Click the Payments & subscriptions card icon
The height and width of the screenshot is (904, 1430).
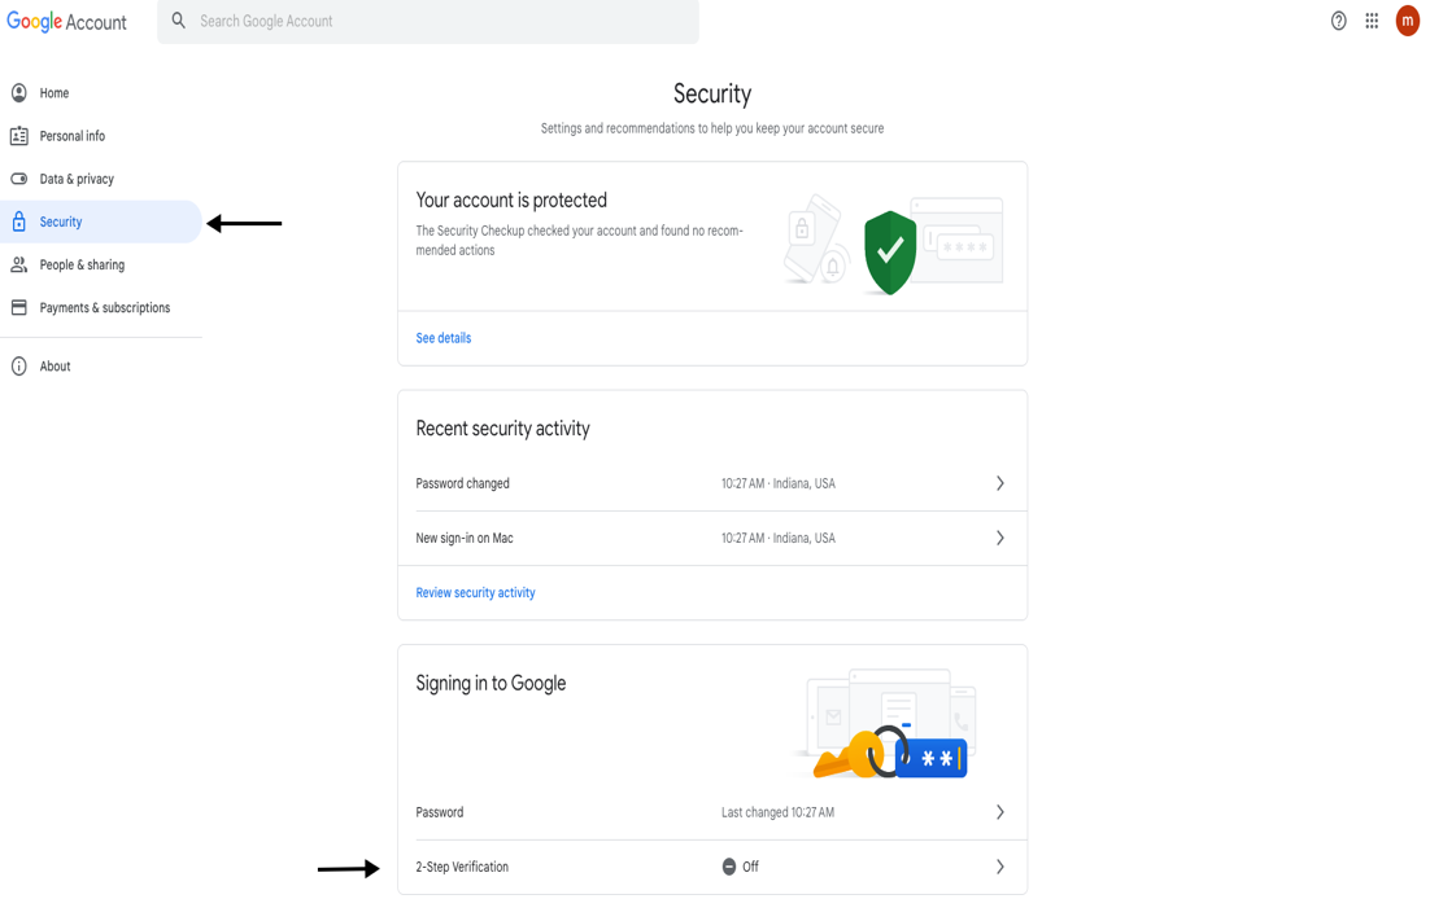pyautogui.click(x=19, y=308)
